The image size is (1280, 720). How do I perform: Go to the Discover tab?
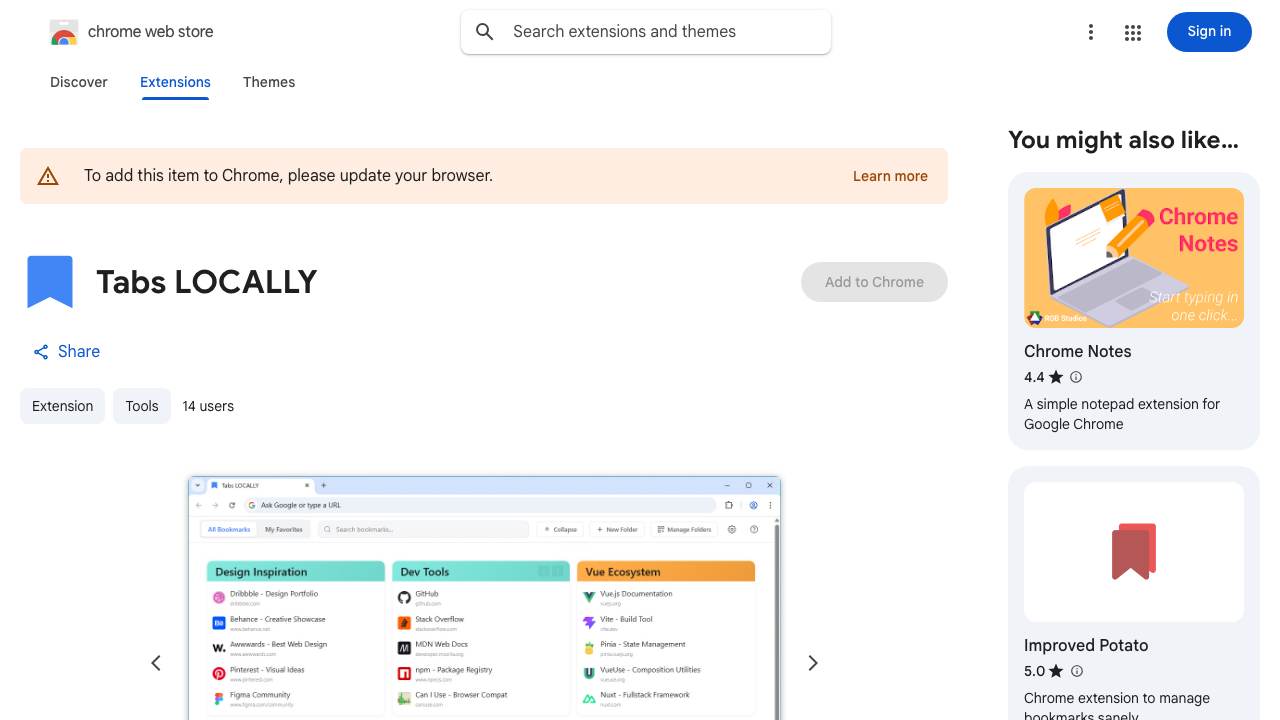[x=79, y=82]
